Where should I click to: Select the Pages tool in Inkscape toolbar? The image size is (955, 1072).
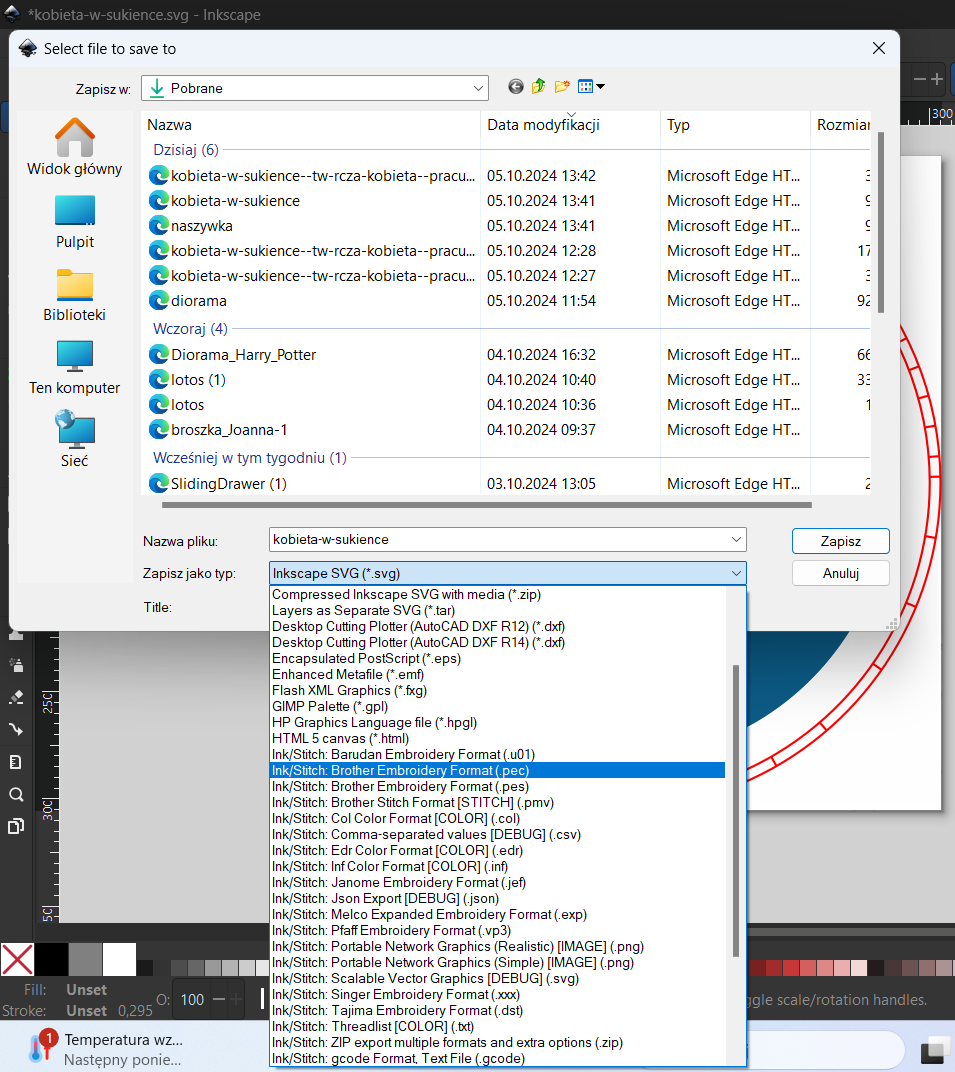click(16, 827)
